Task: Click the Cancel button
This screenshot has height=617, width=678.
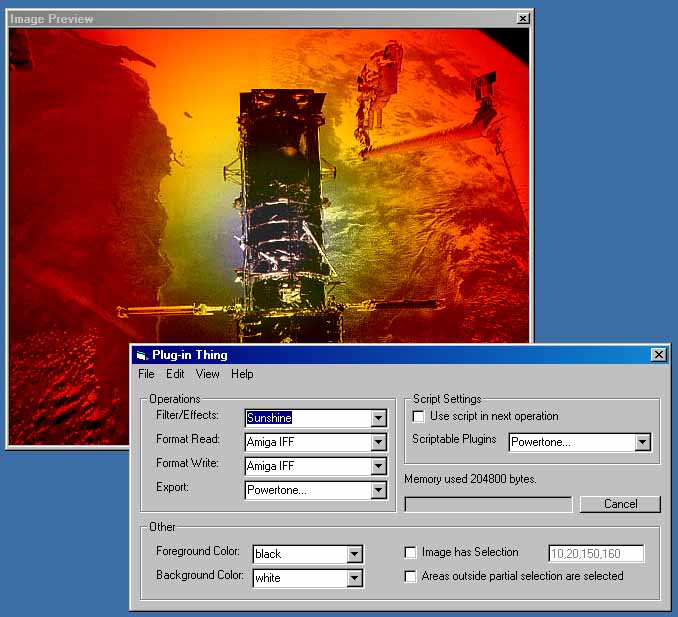Action: (620, 504)
